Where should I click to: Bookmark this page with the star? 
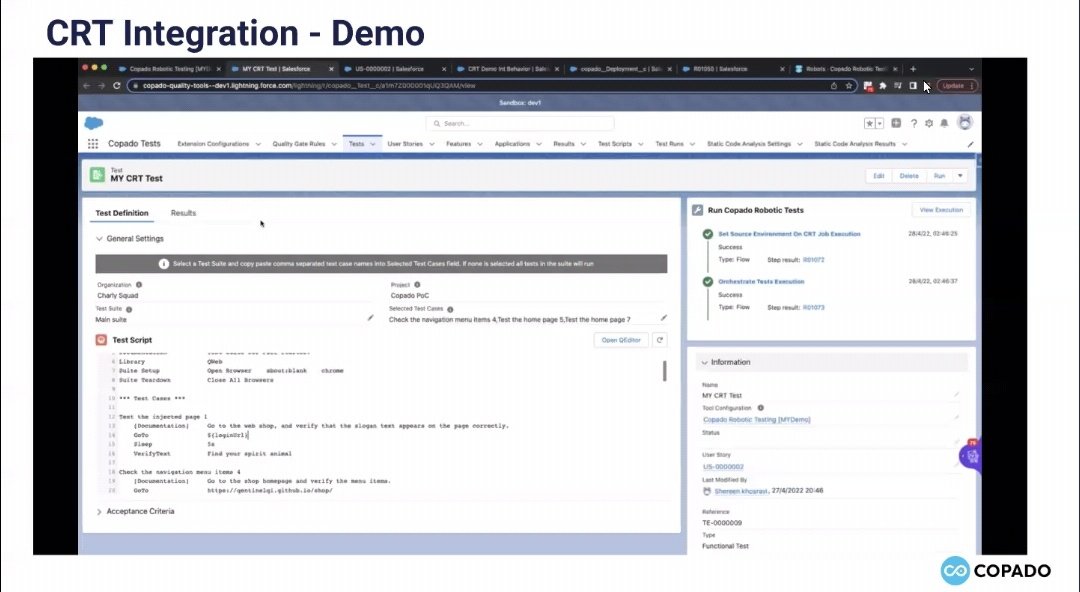pos(849,86)
